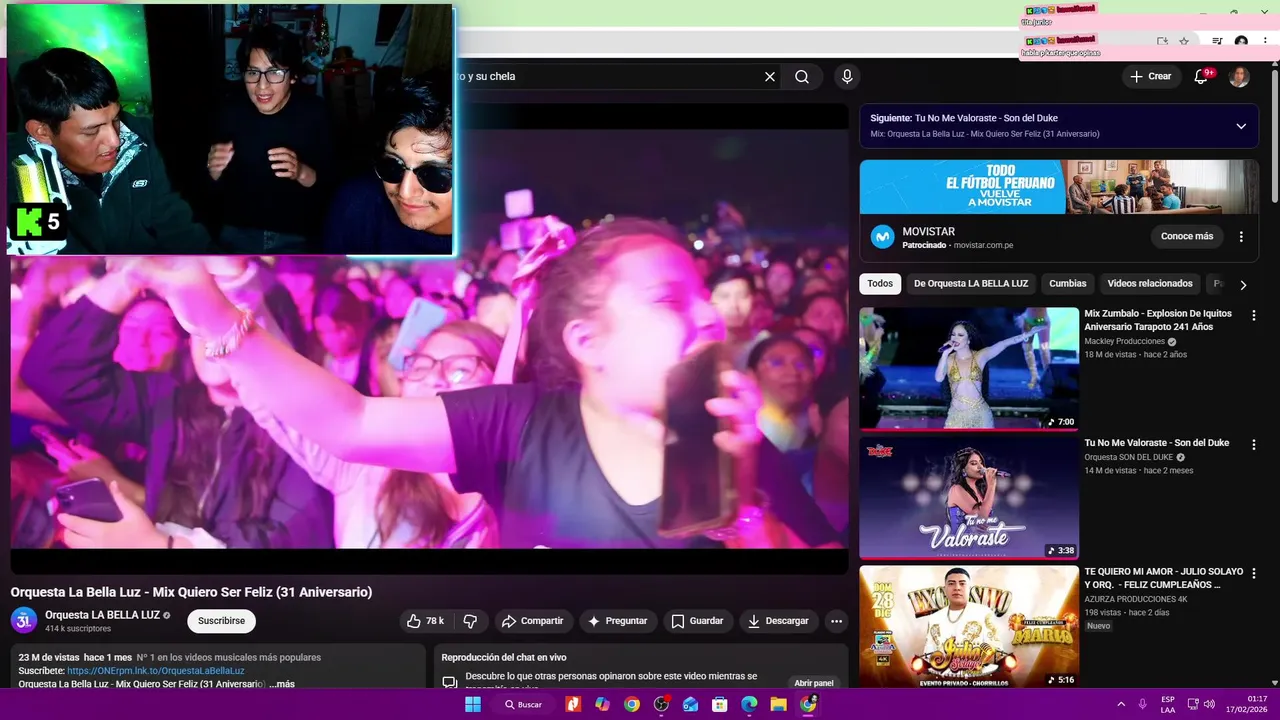
Task: Click the Compartir share button
Action: tap(533, 621)
